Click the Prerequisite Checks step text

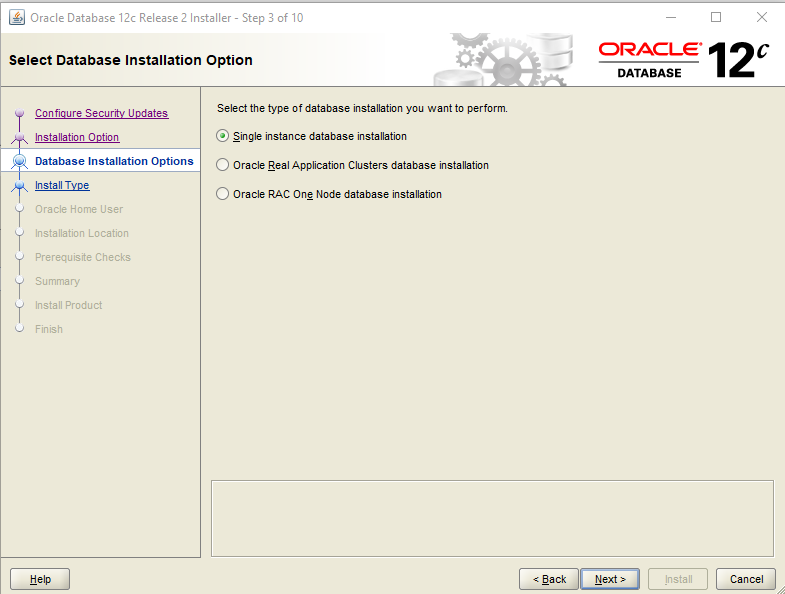point(83,257)
